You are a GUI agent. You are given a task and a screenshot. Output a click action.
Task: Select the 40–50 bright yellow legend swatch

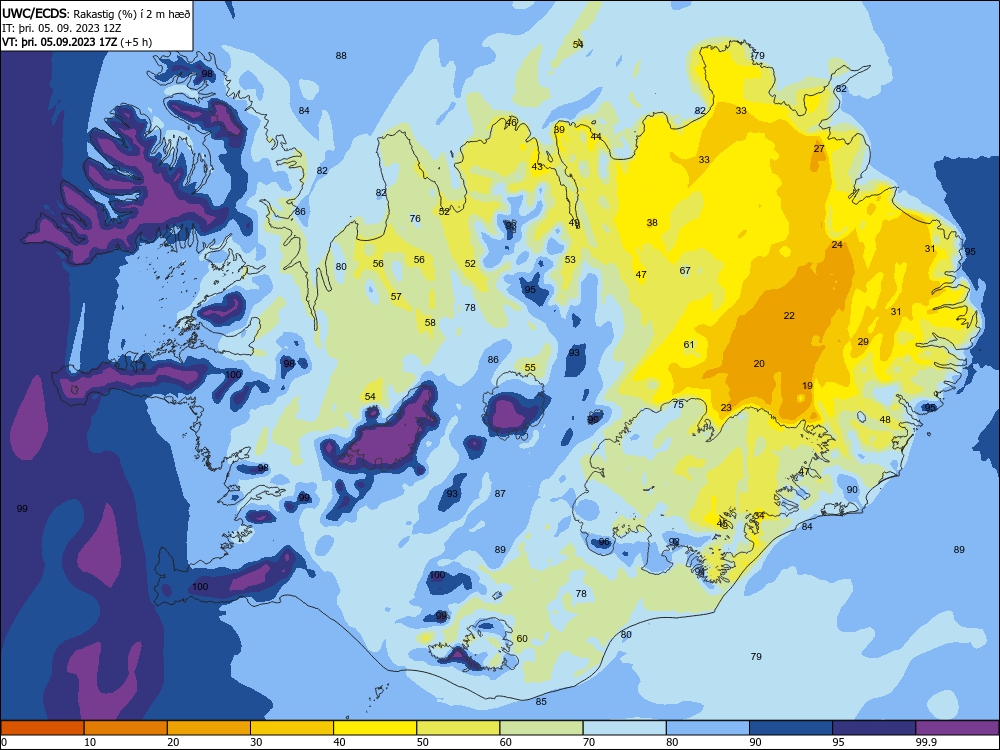point(375,728)
